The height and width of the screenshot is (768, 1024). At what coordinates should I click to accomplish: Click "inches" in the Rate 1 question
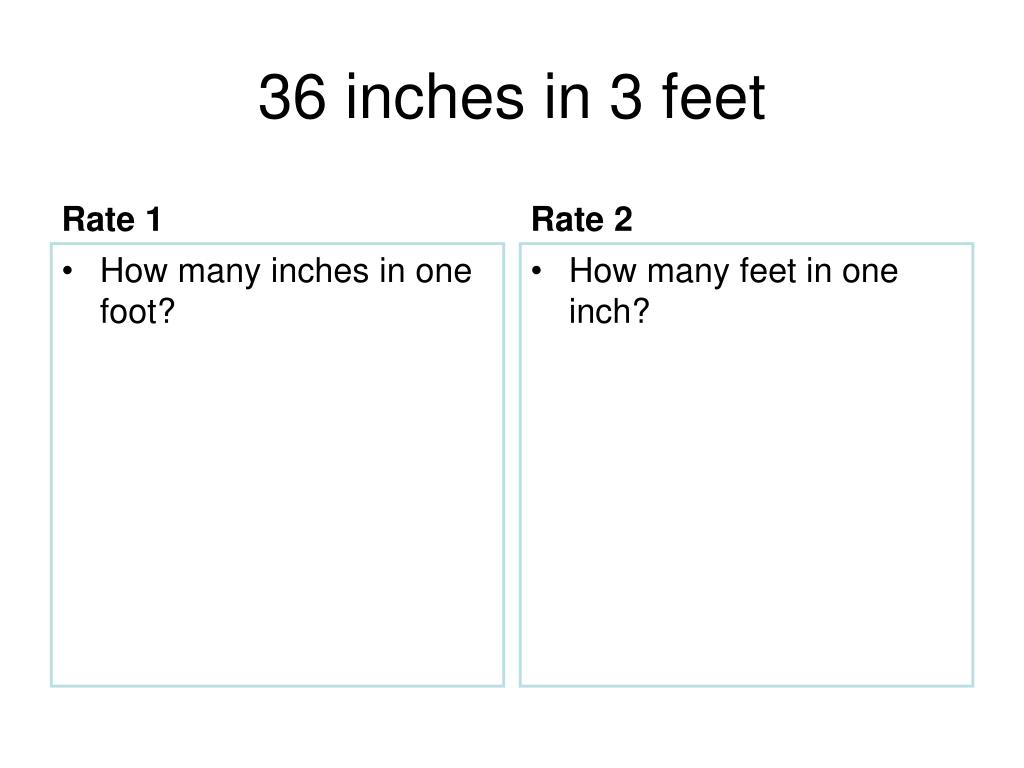tap(320, 270)
